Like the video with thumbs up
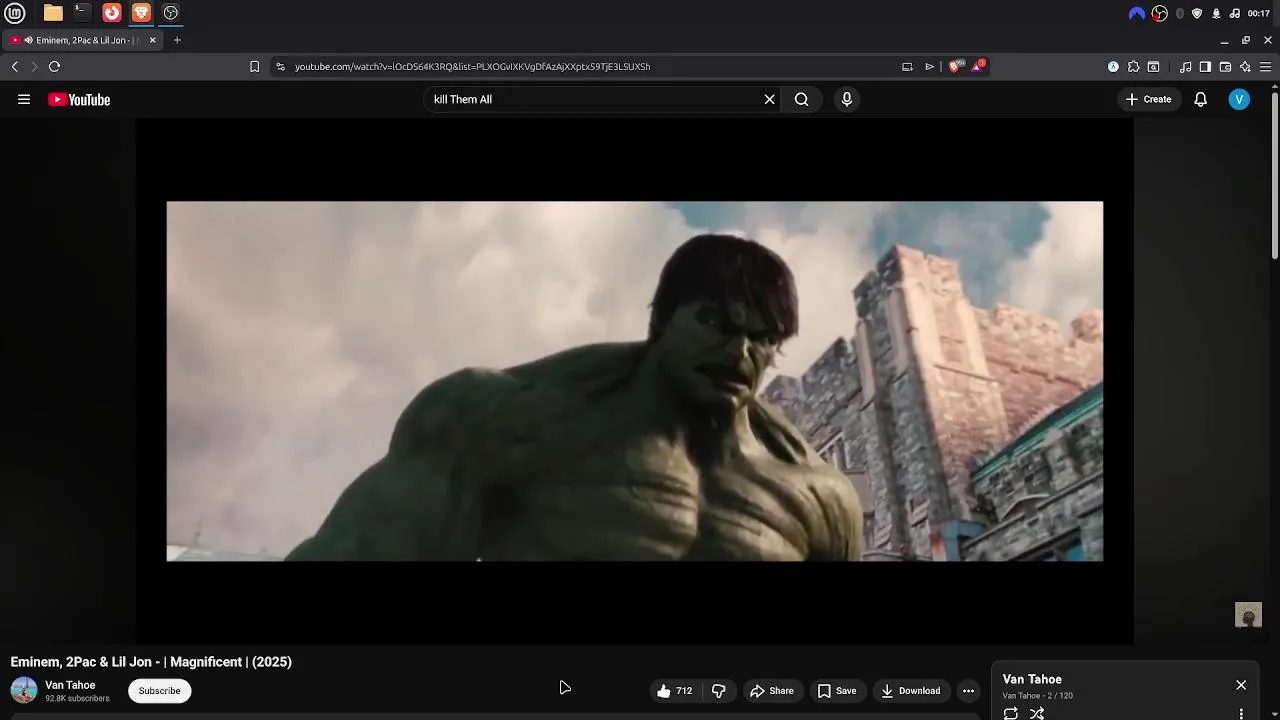Viewport: 1280px width, 720px height. [675, 691]
